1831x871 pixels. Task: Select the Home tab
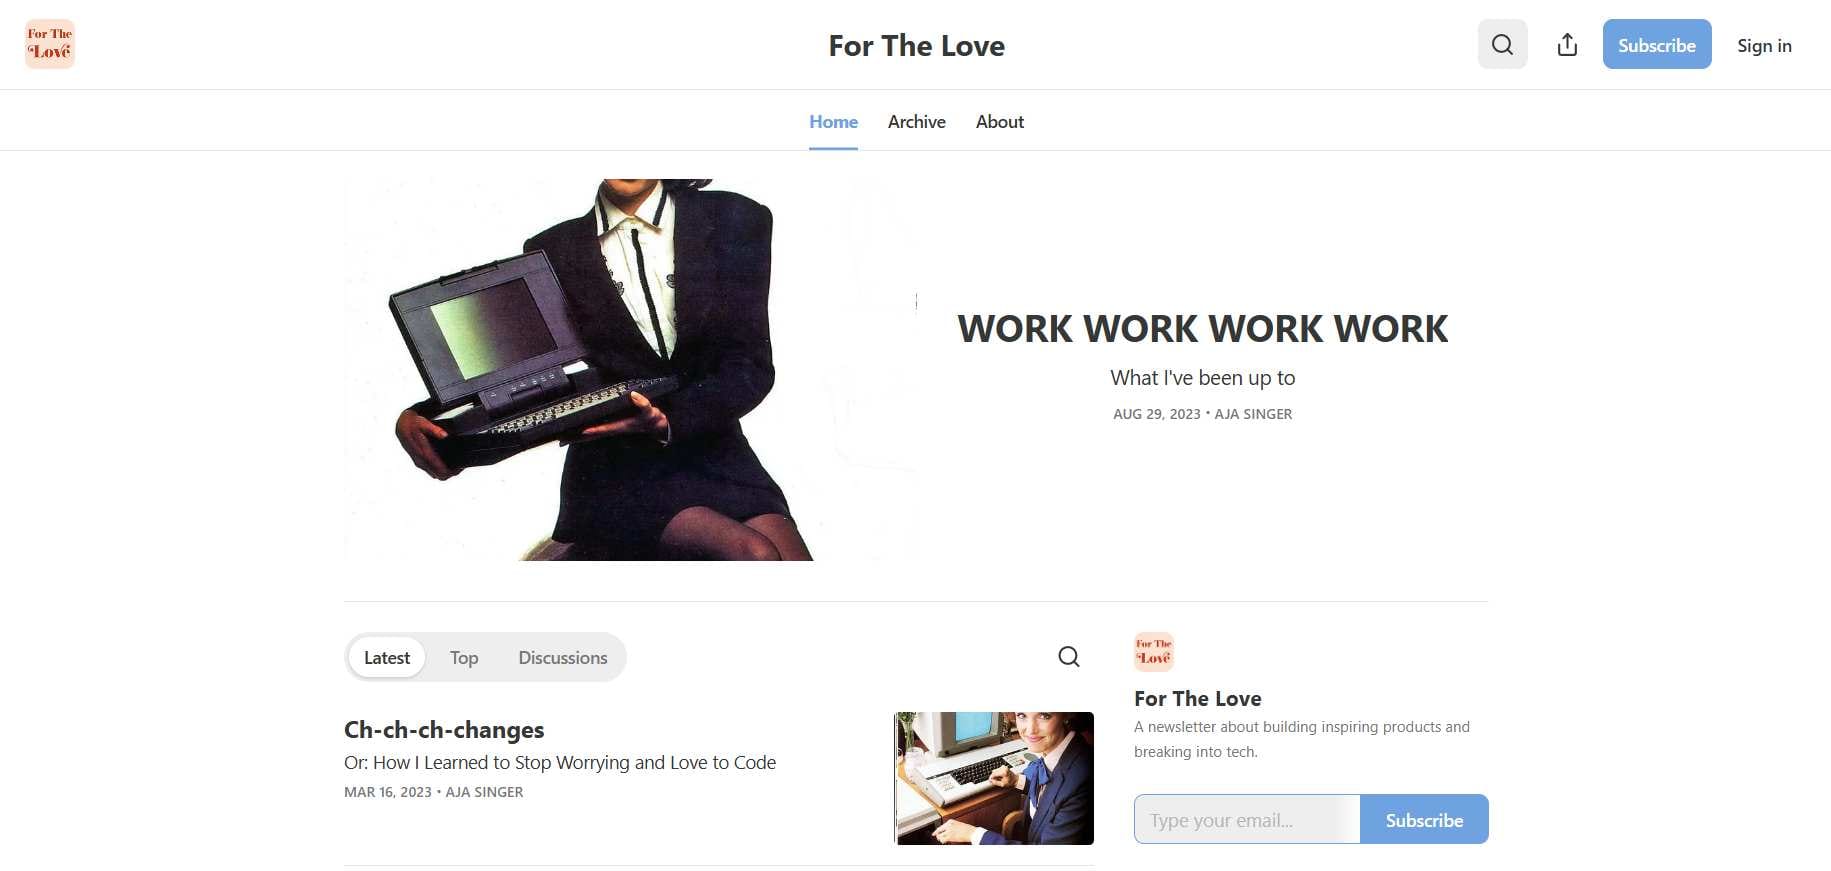click(833, 121)
